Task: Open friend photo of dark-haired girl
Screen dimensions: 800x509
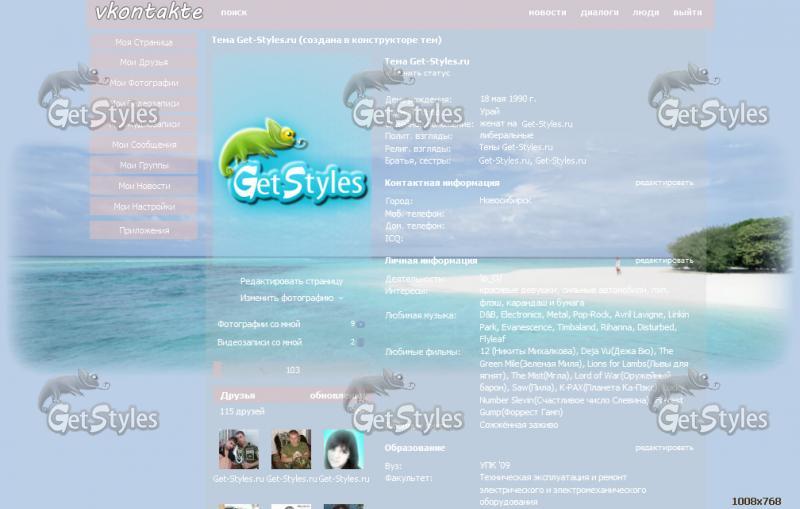Action: point(344,449)
